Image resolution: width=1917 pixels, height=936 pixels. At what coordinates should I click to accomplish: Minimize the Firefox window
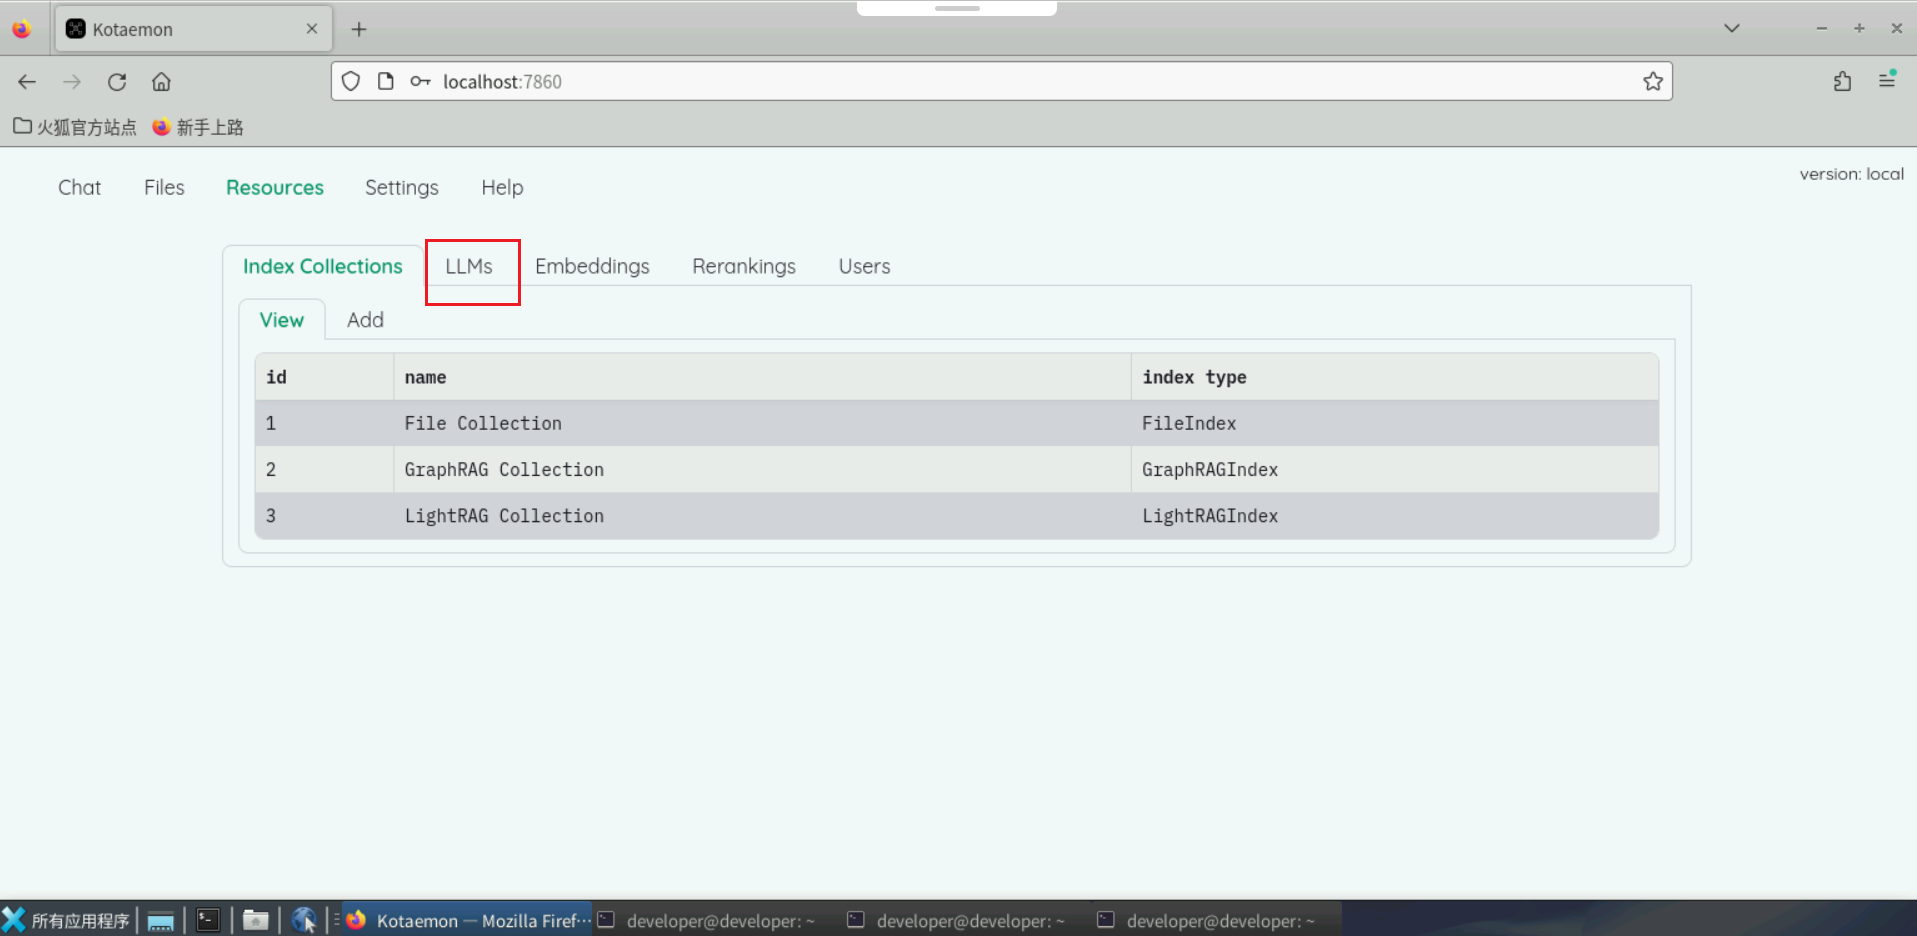point(1822,28)
